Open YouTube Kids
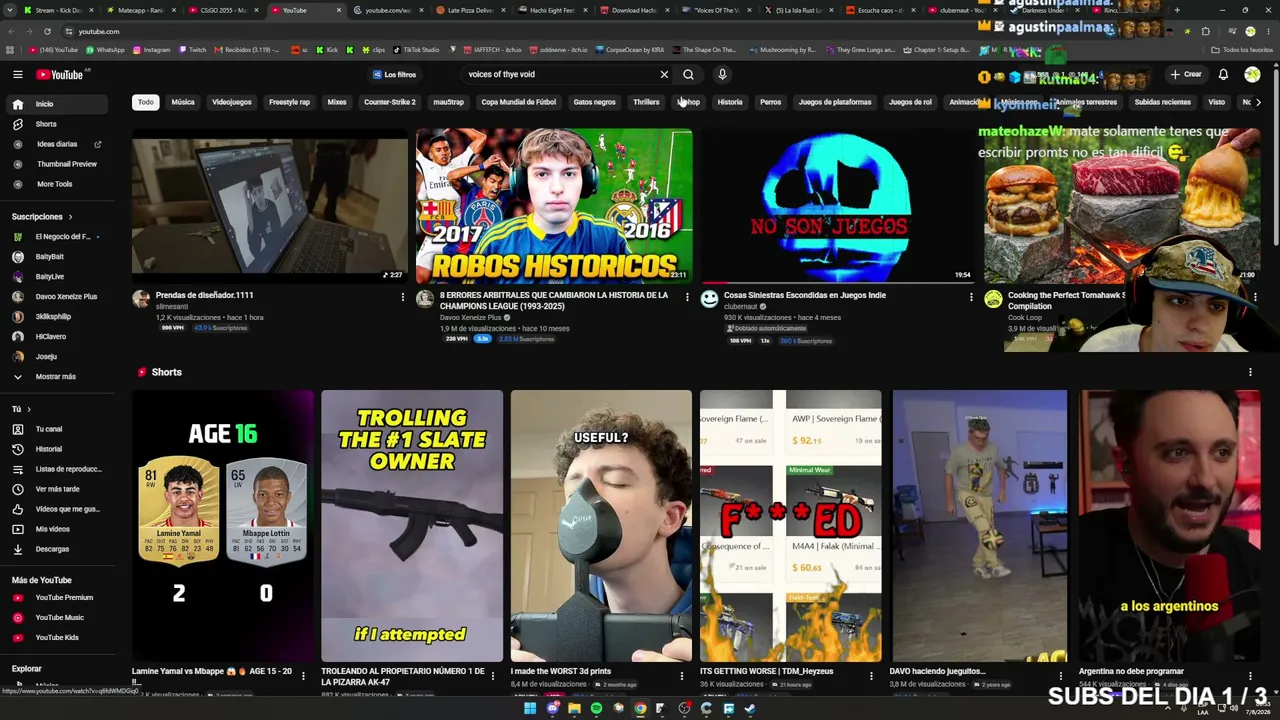 pos(57,638)
